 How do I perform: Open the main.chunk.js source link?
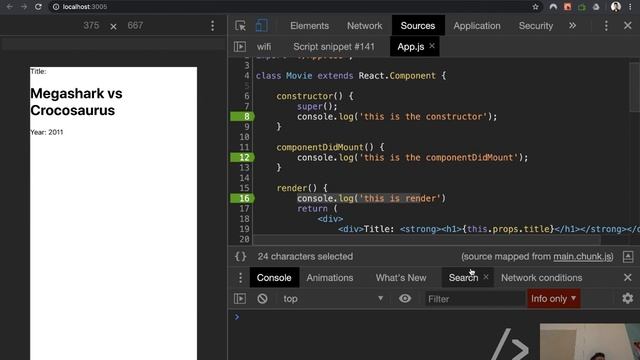[582, 256]
